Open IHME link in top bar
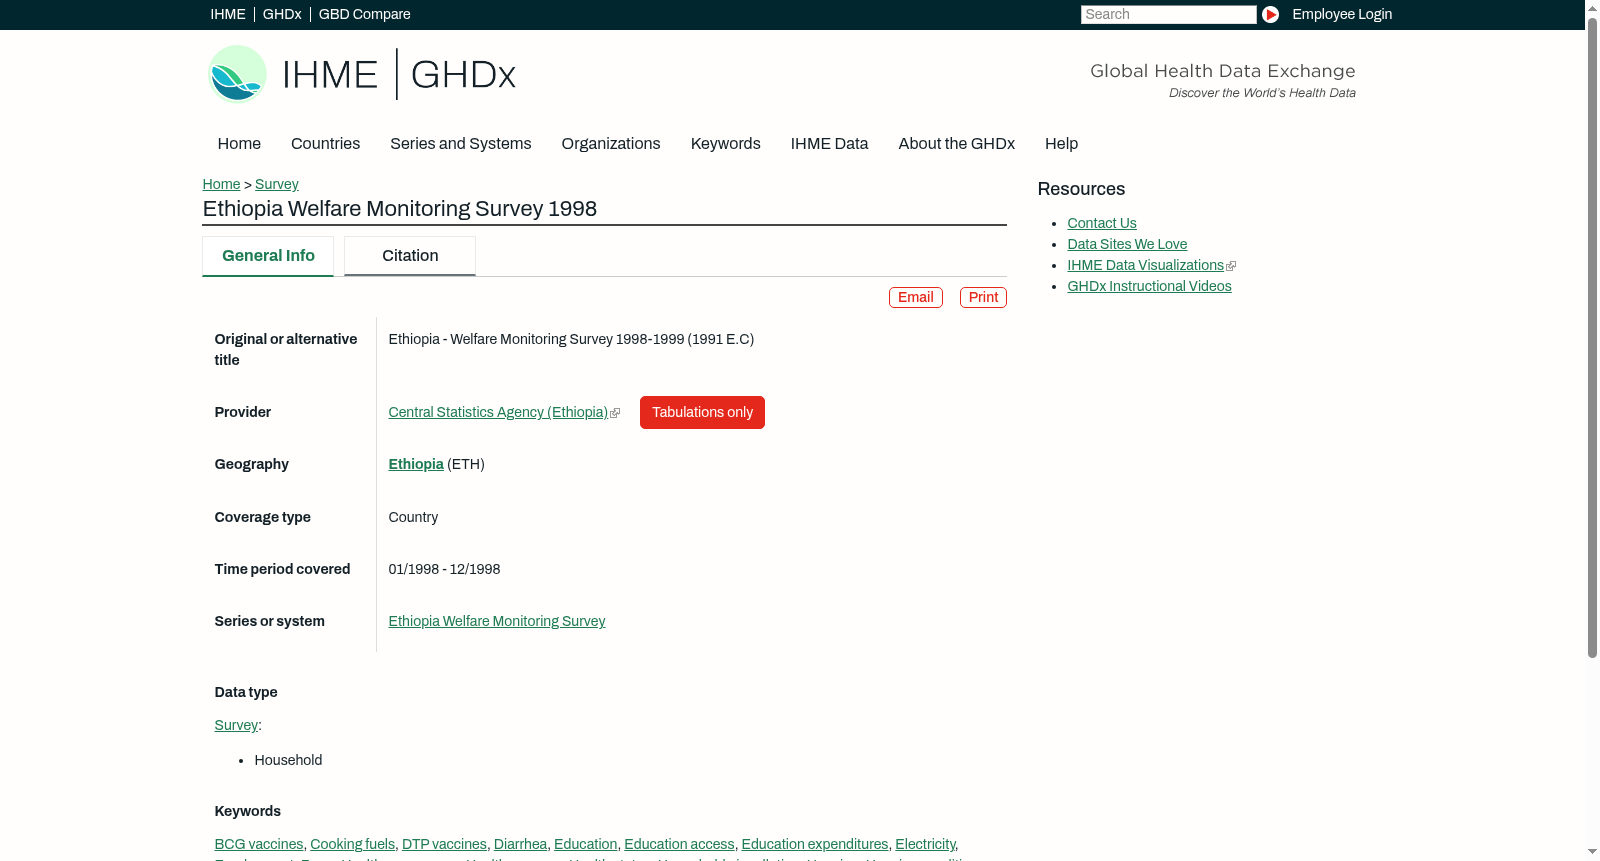The image size is (1600, 861). 228,14
